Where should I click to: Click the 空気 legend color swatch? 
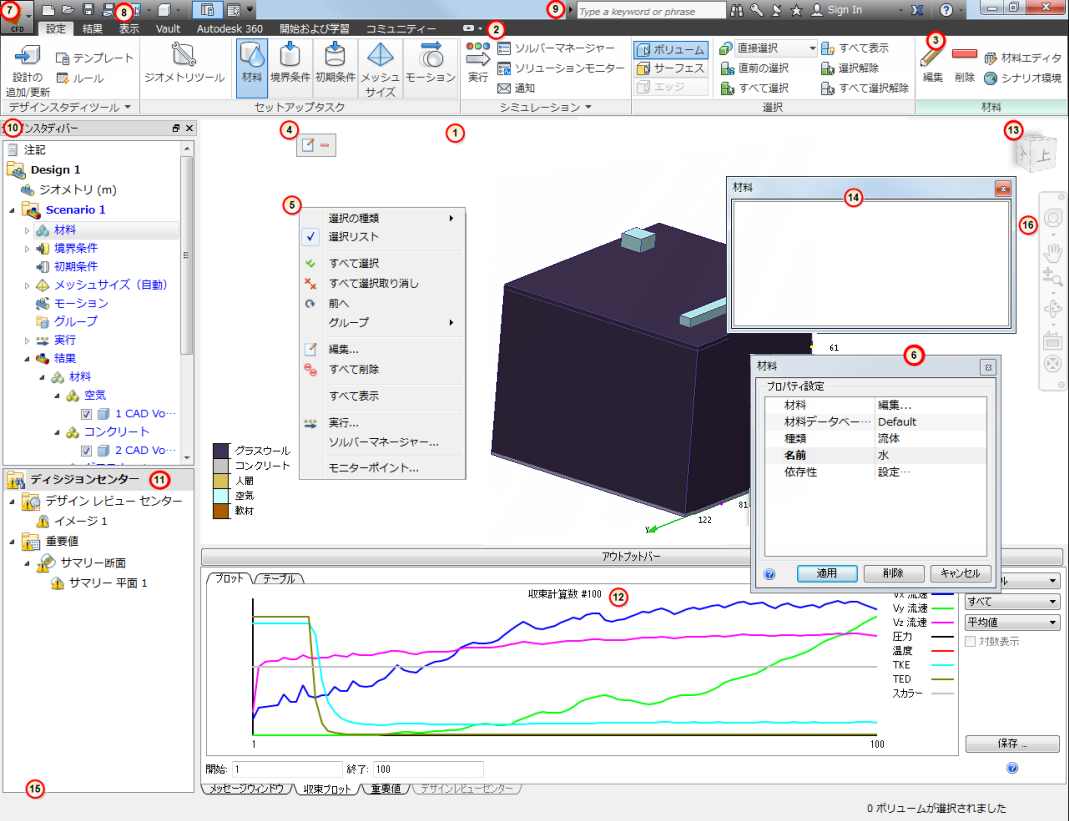[221, 496]
